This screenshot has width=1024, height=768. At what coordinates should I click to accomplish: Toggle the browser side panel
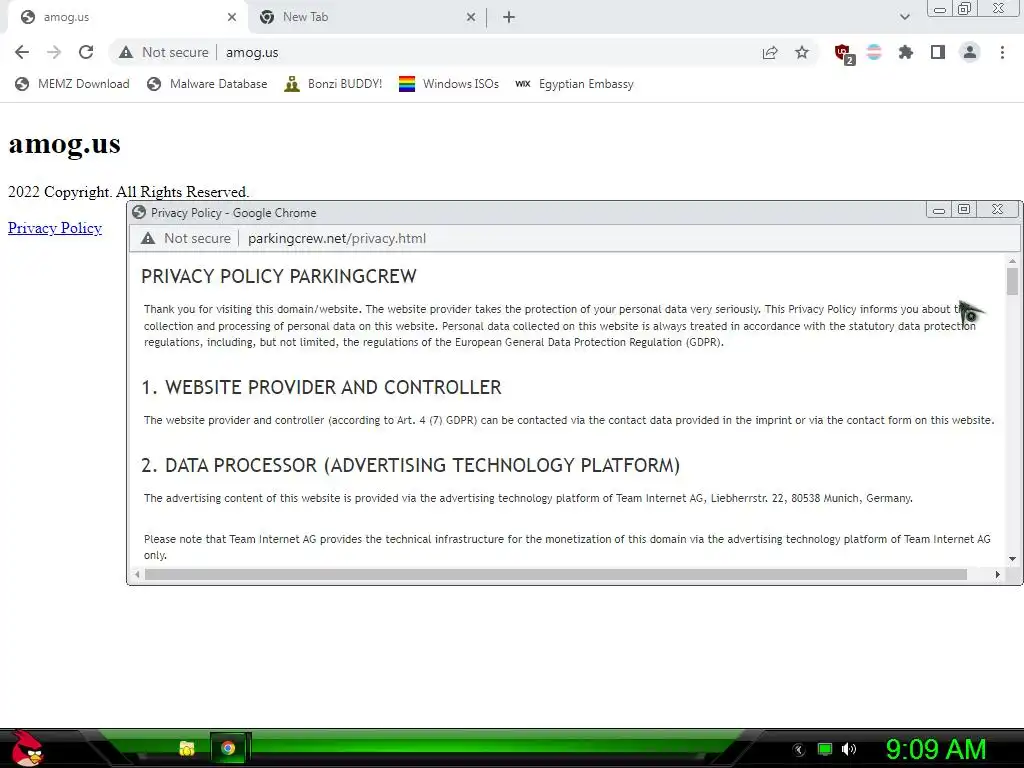938,52
